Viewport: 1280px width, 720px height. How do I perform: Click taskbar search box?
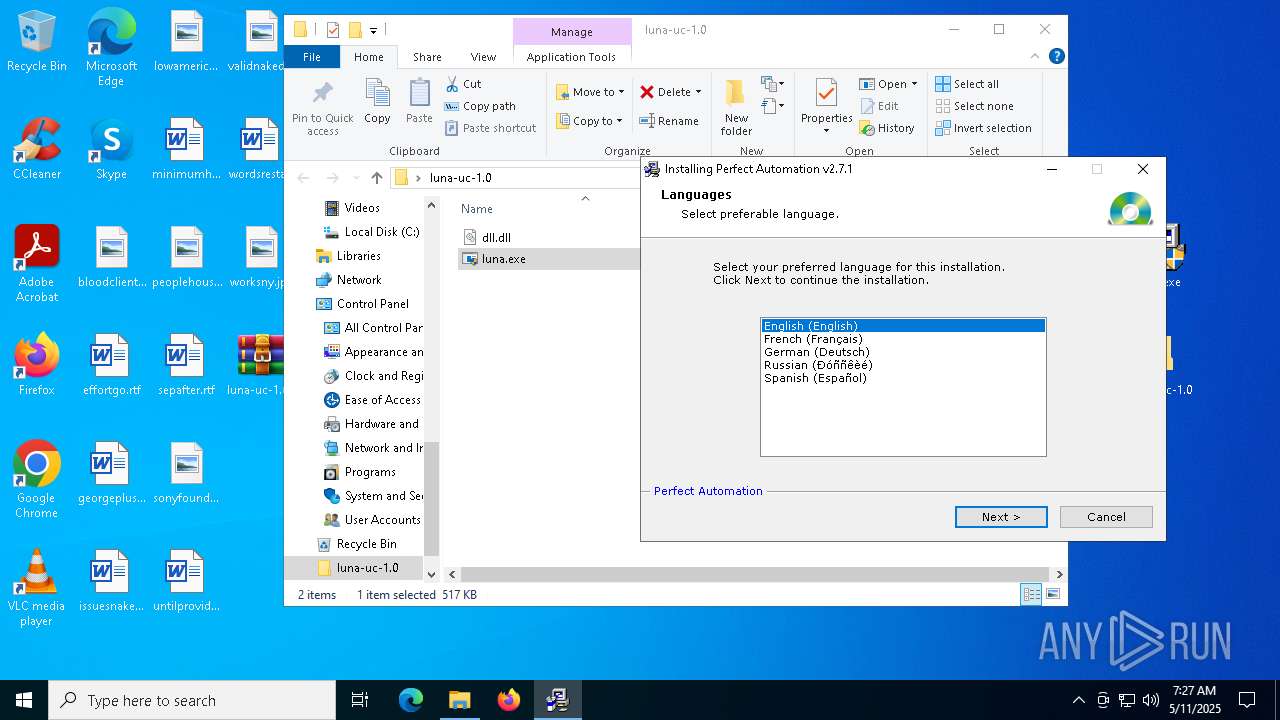click(192, 700)
